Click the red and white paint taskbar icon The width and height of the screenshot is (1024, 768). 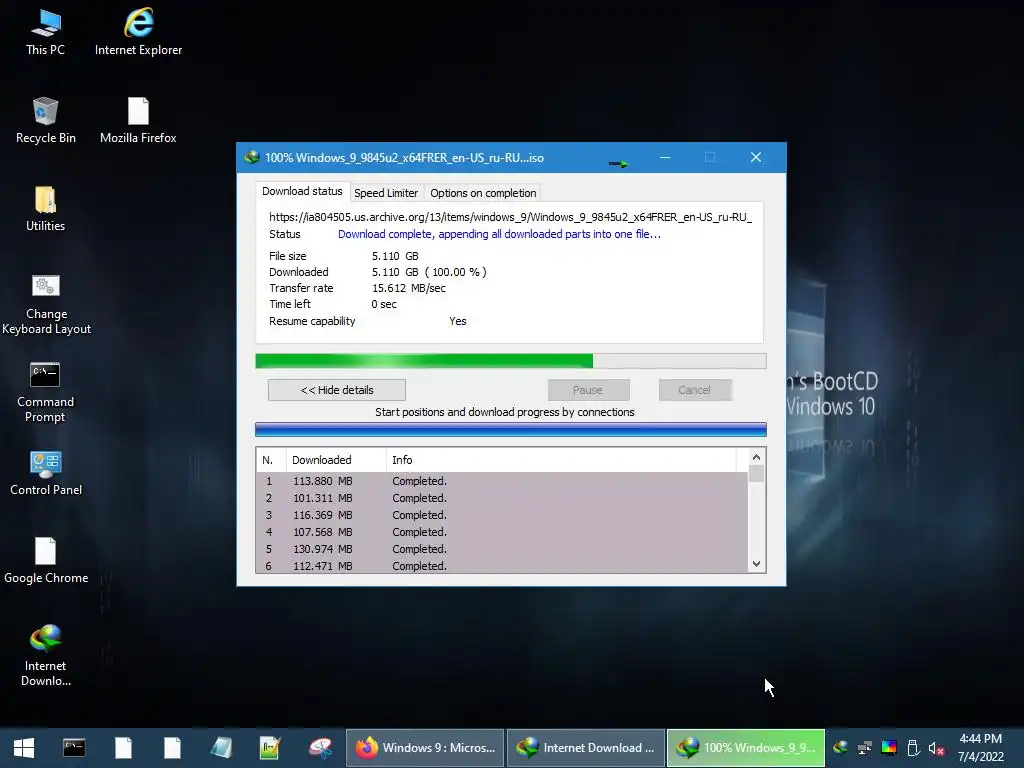click(320, 748)
